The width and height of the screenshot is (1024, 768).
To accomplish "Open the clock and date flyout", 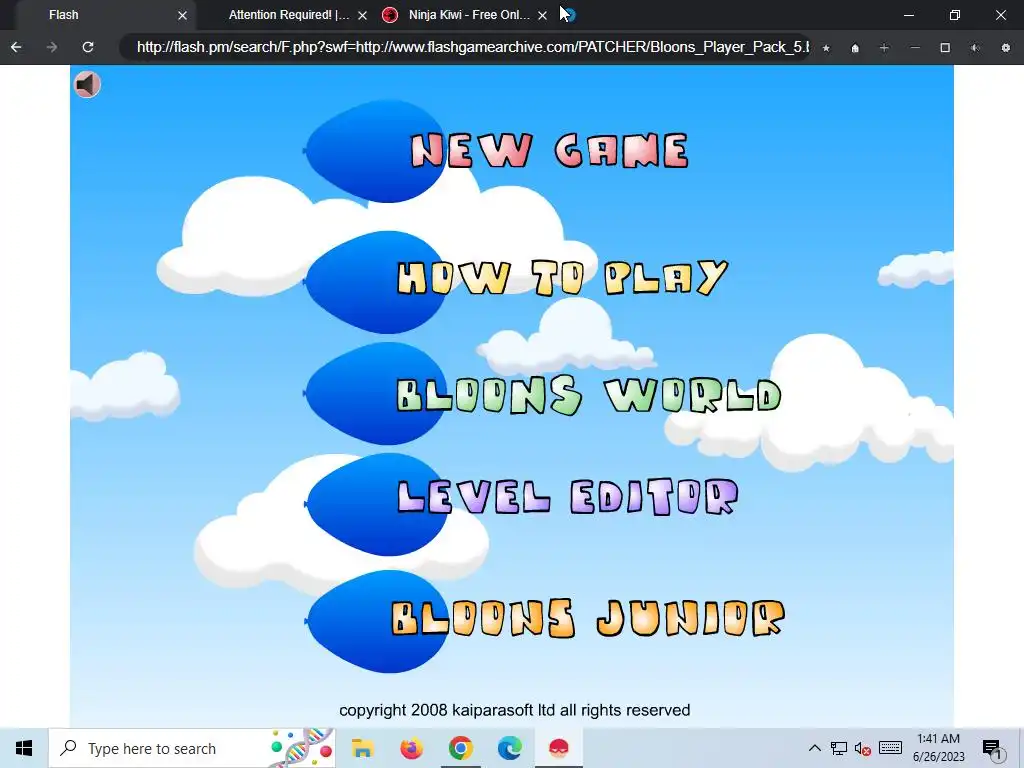I will pos(938,748).
